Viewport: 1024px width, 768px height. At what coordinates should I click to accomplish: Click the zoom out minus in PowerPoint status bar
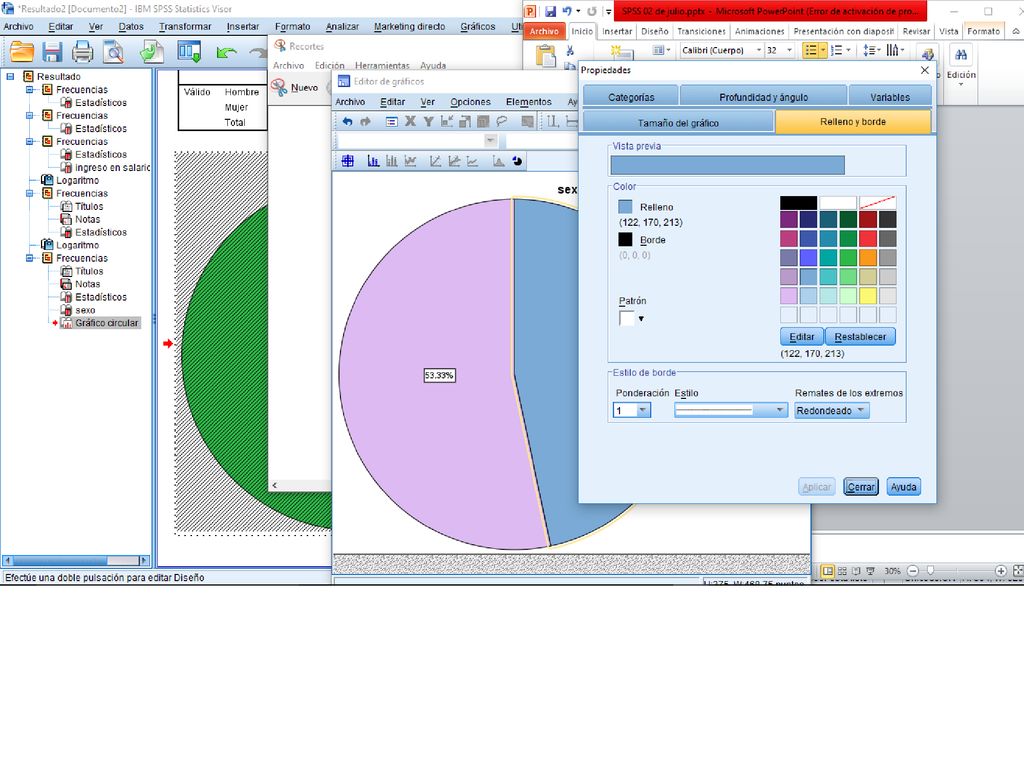point(913,571)
